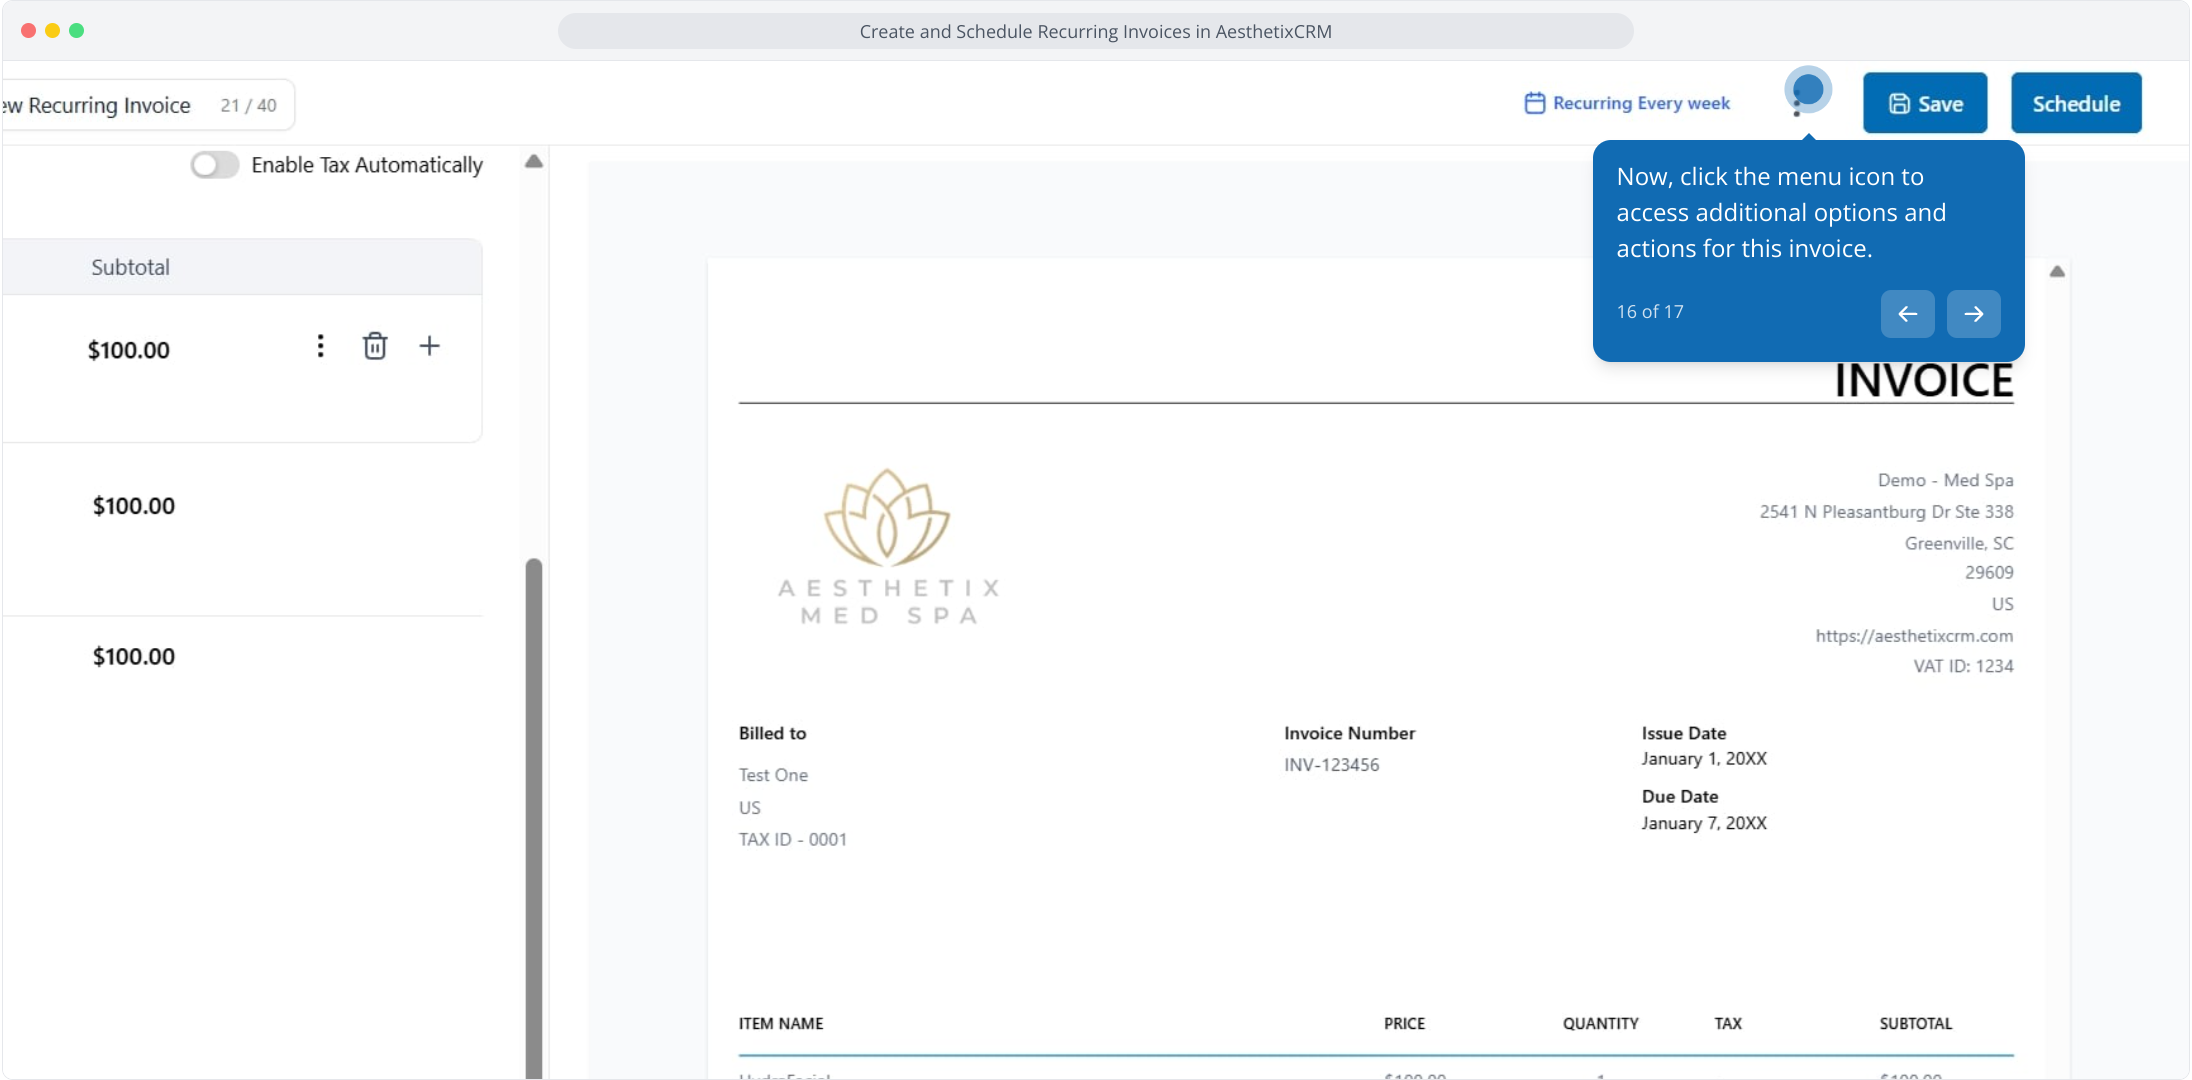Click the Aesthetix Med Spa logo
The image size is (2192, 1080).
click(888, 546)
